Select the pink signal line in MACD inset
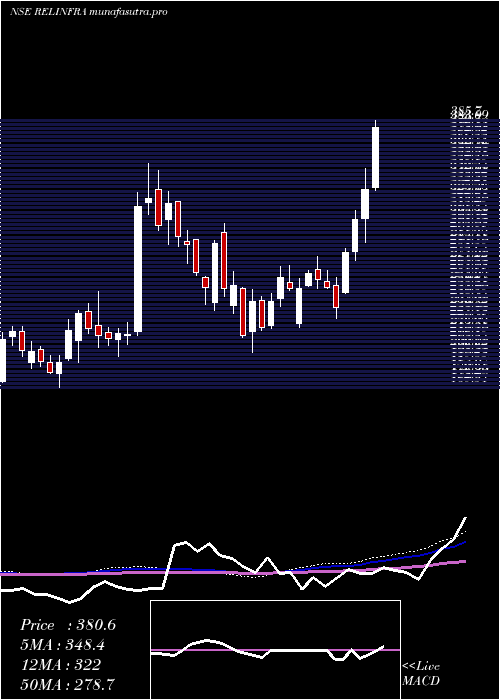This screenshot has width=500, height=700. [275, 650]
